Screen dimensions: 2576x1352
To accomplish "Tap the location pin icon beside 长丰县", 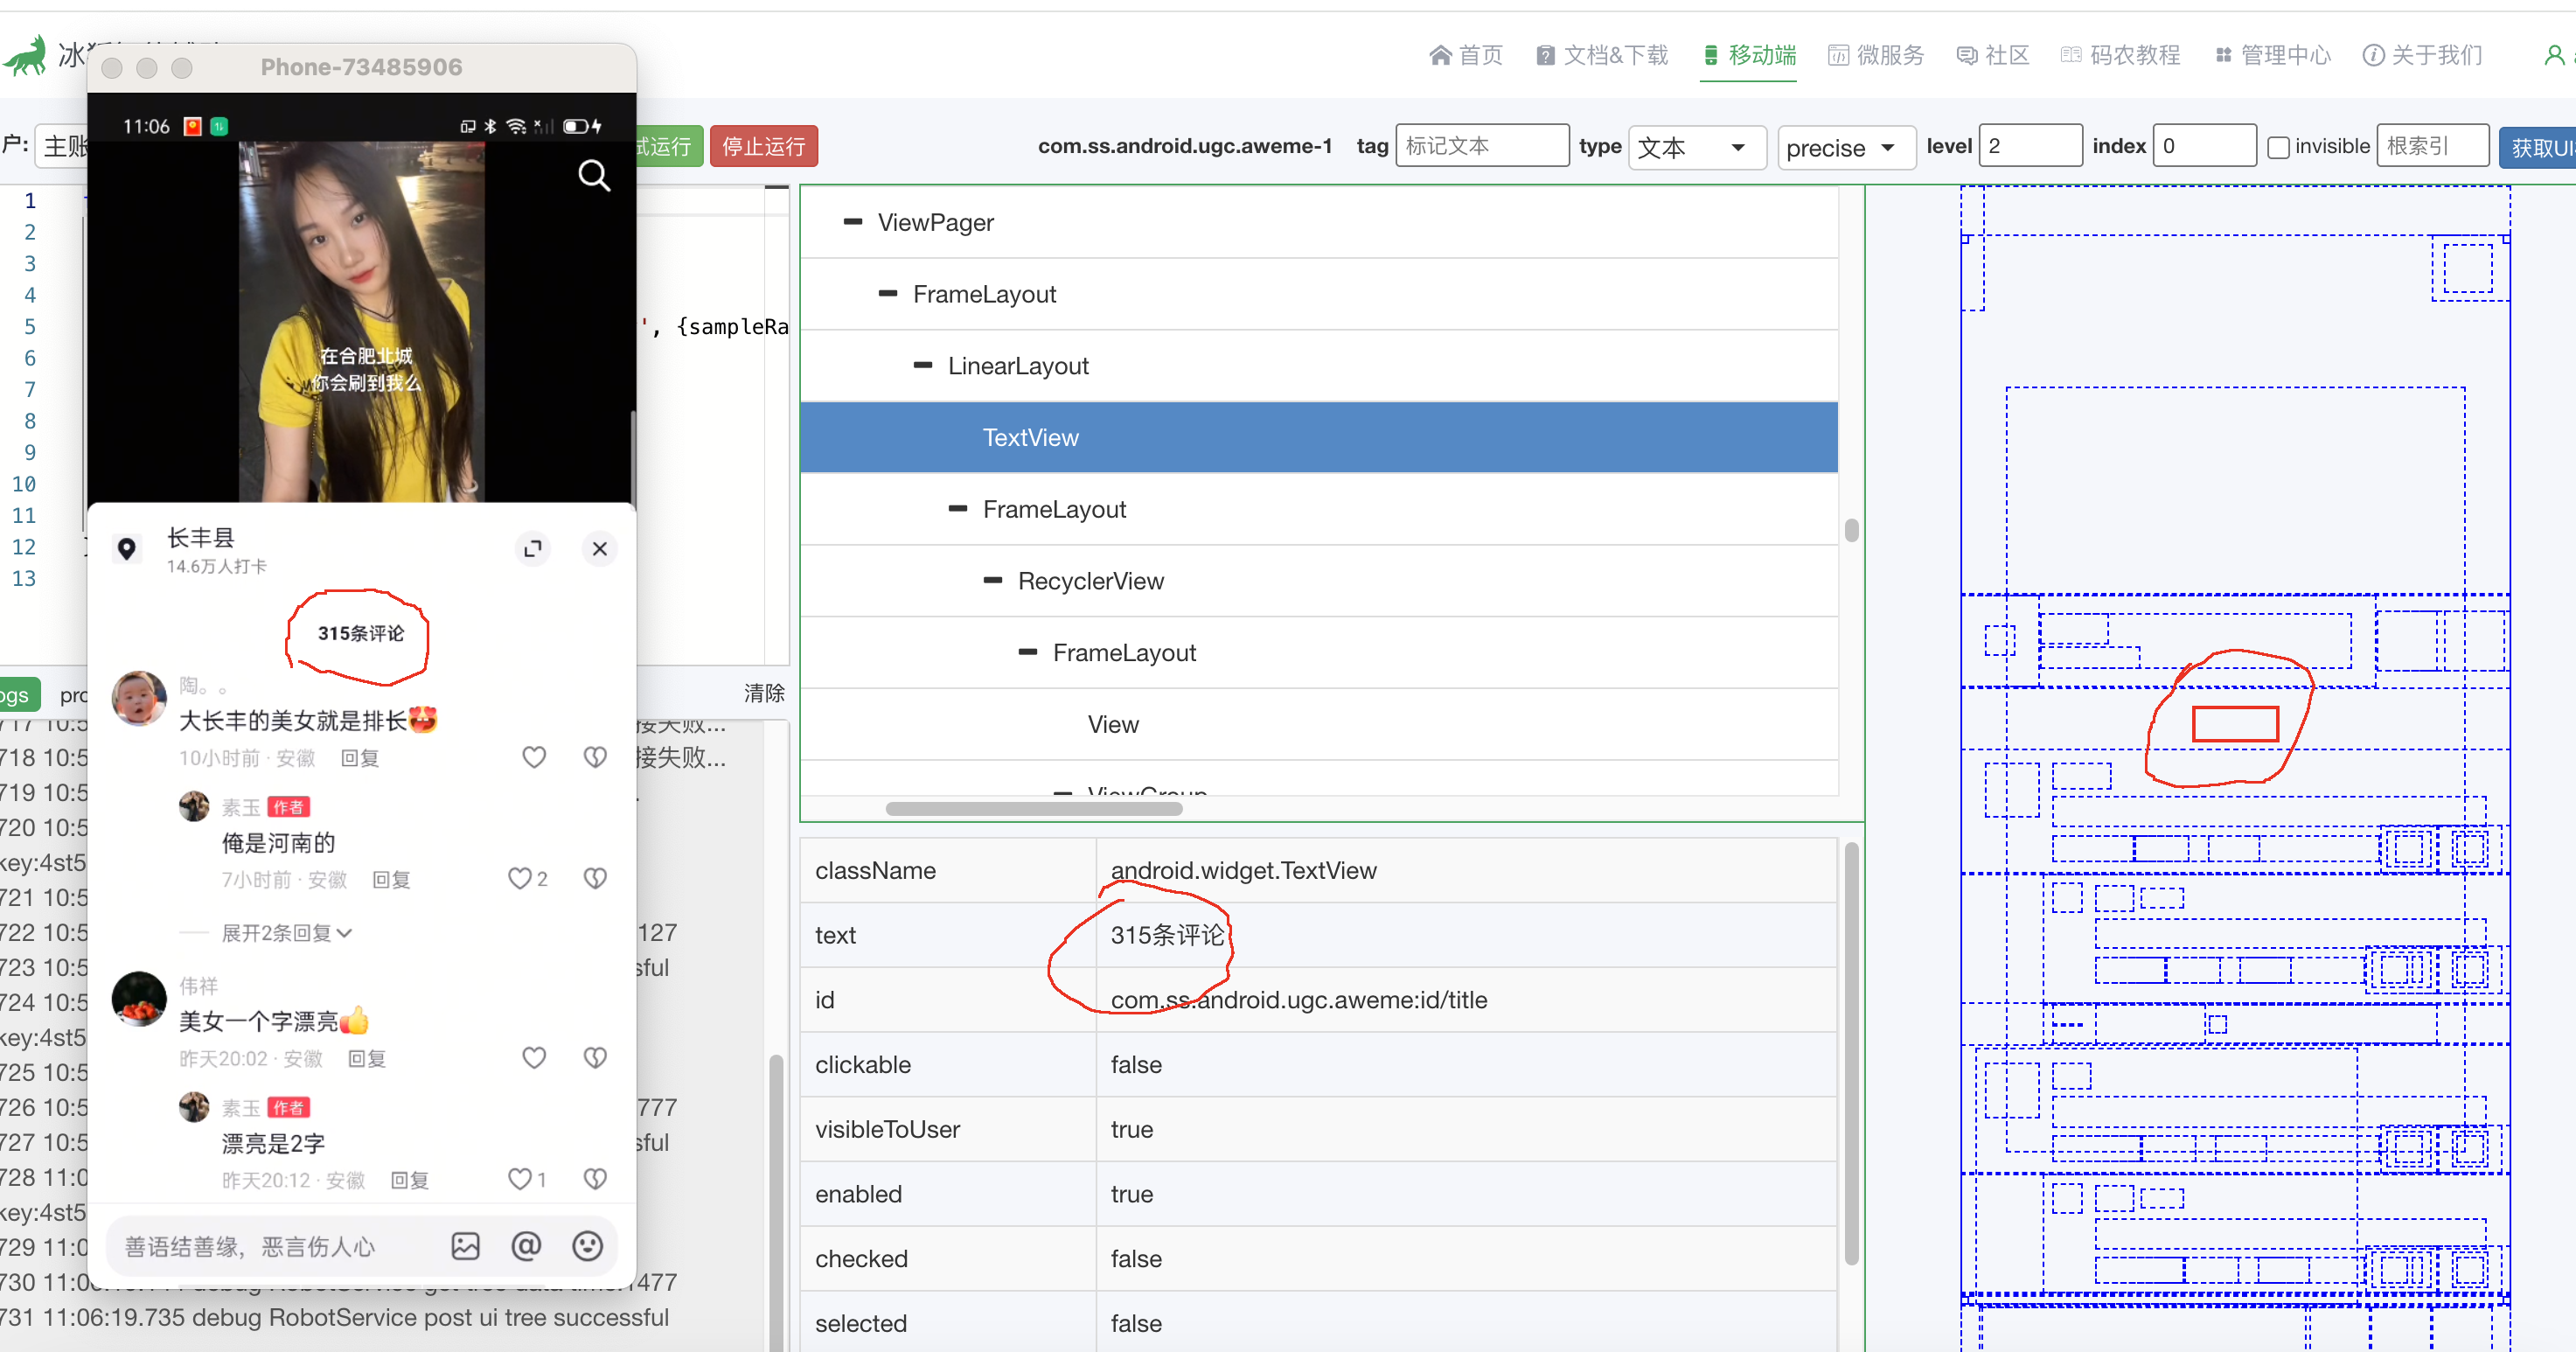I will (x=127, y=549).
